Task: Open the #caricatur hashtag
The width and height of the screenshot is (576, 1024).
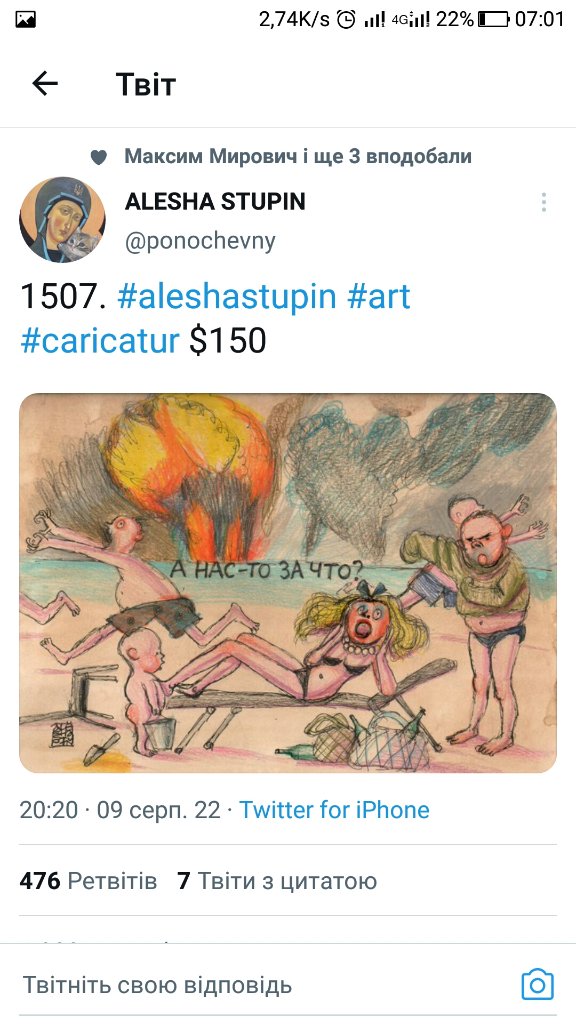Action: (x=100, y=340)
